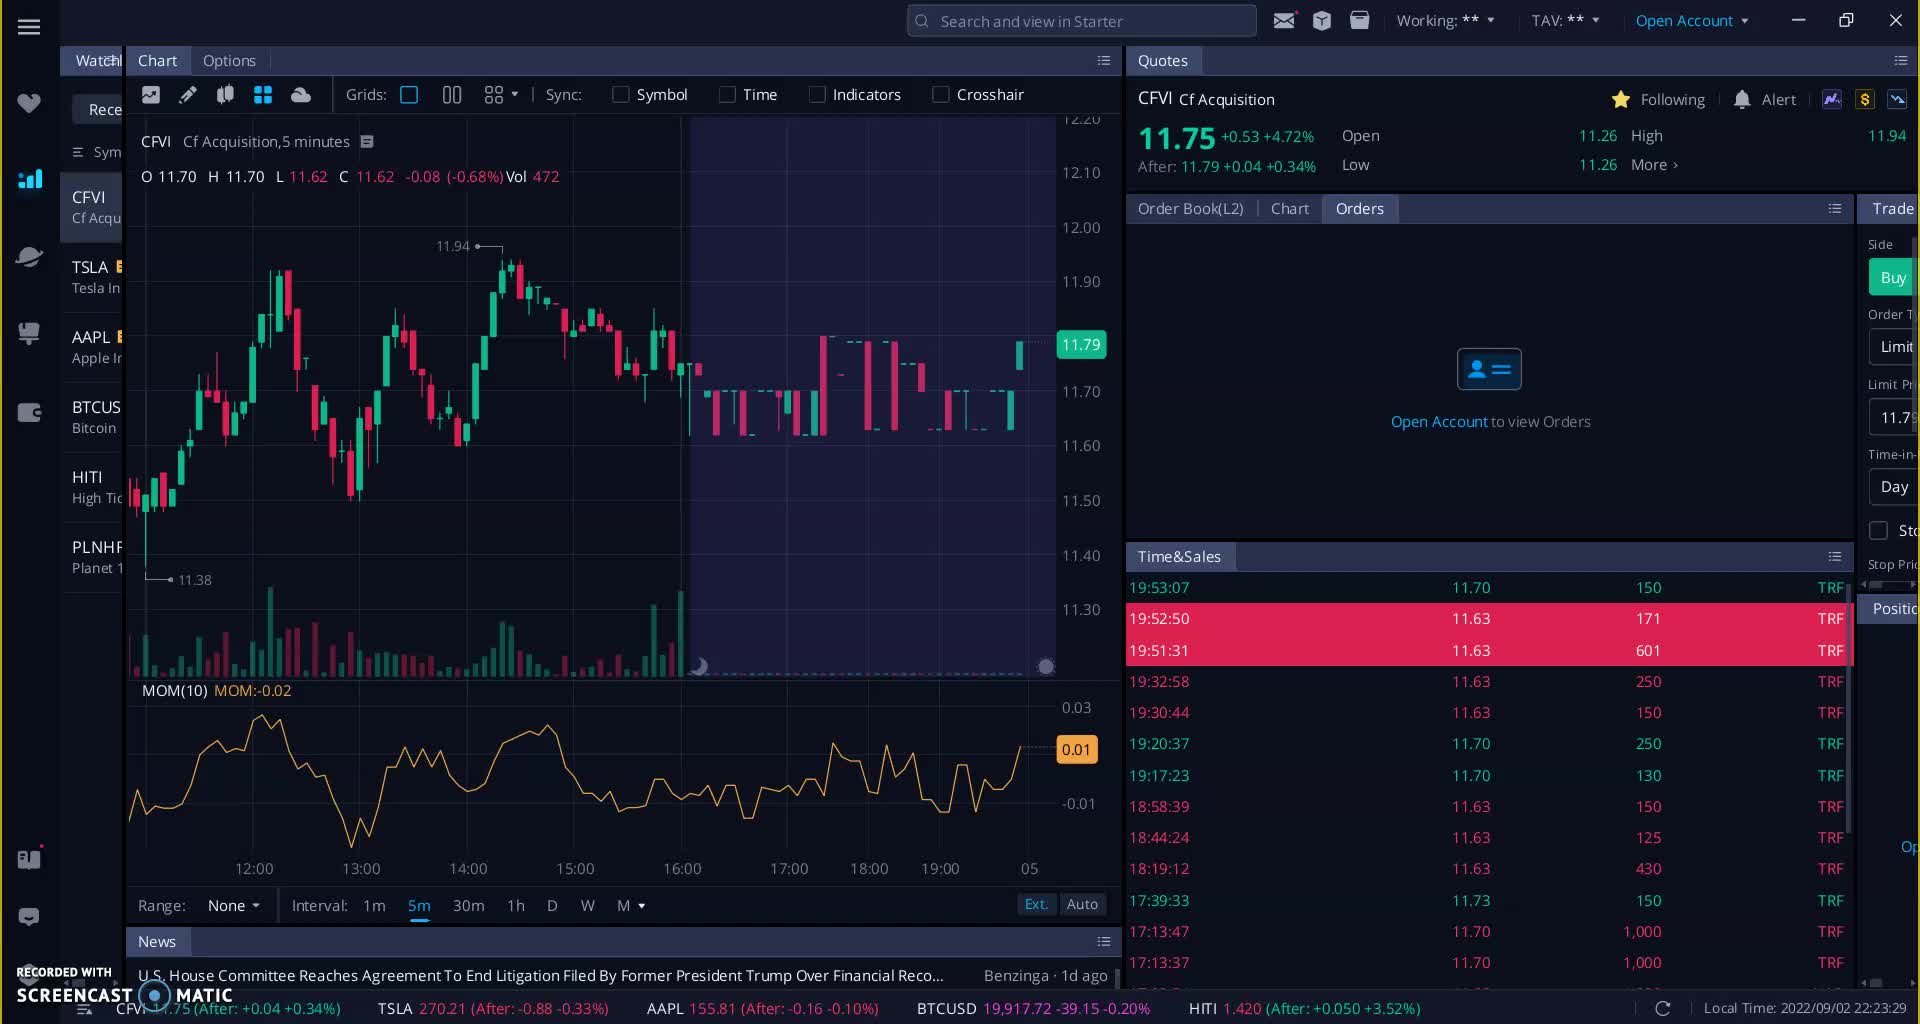Open the hamburger menu in top-left corner
The height and width of the screenshot is (1024, 1920).
(x=29, y=27)
